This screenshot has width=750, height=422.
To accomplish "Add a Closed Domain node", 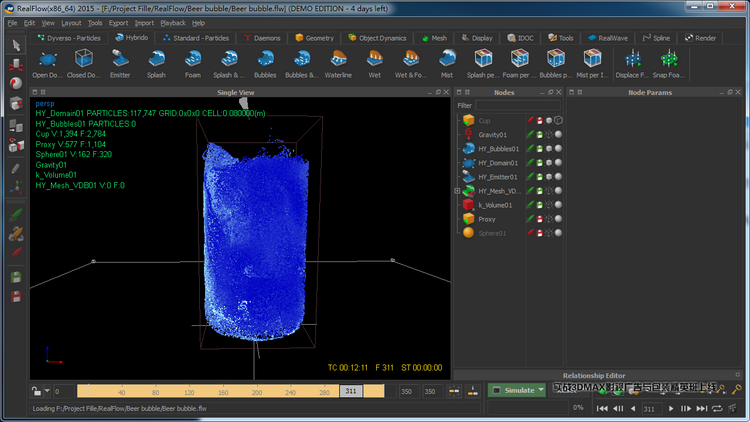I will tap(84, 64).
